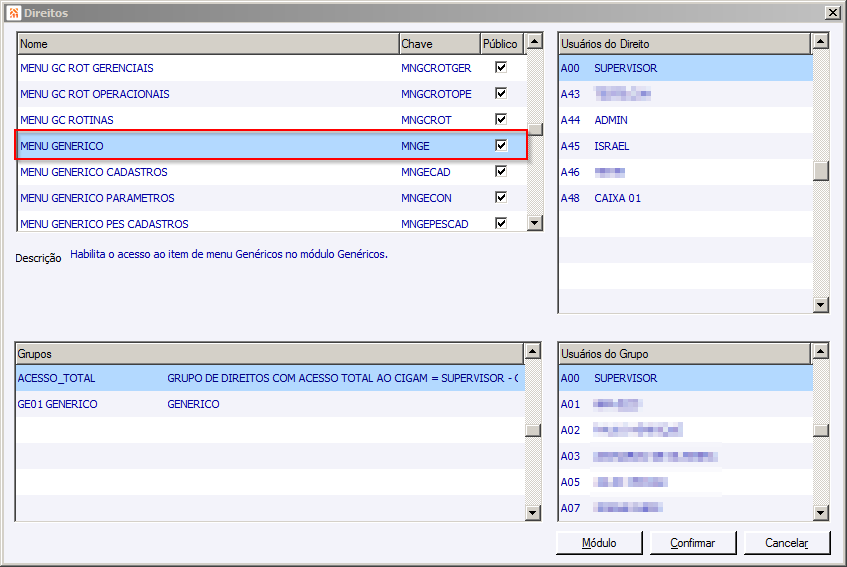Click Usuários do Grupo scrollbar down arrow
This screenshot has width=847, height=567.
(x=821, y=513)
